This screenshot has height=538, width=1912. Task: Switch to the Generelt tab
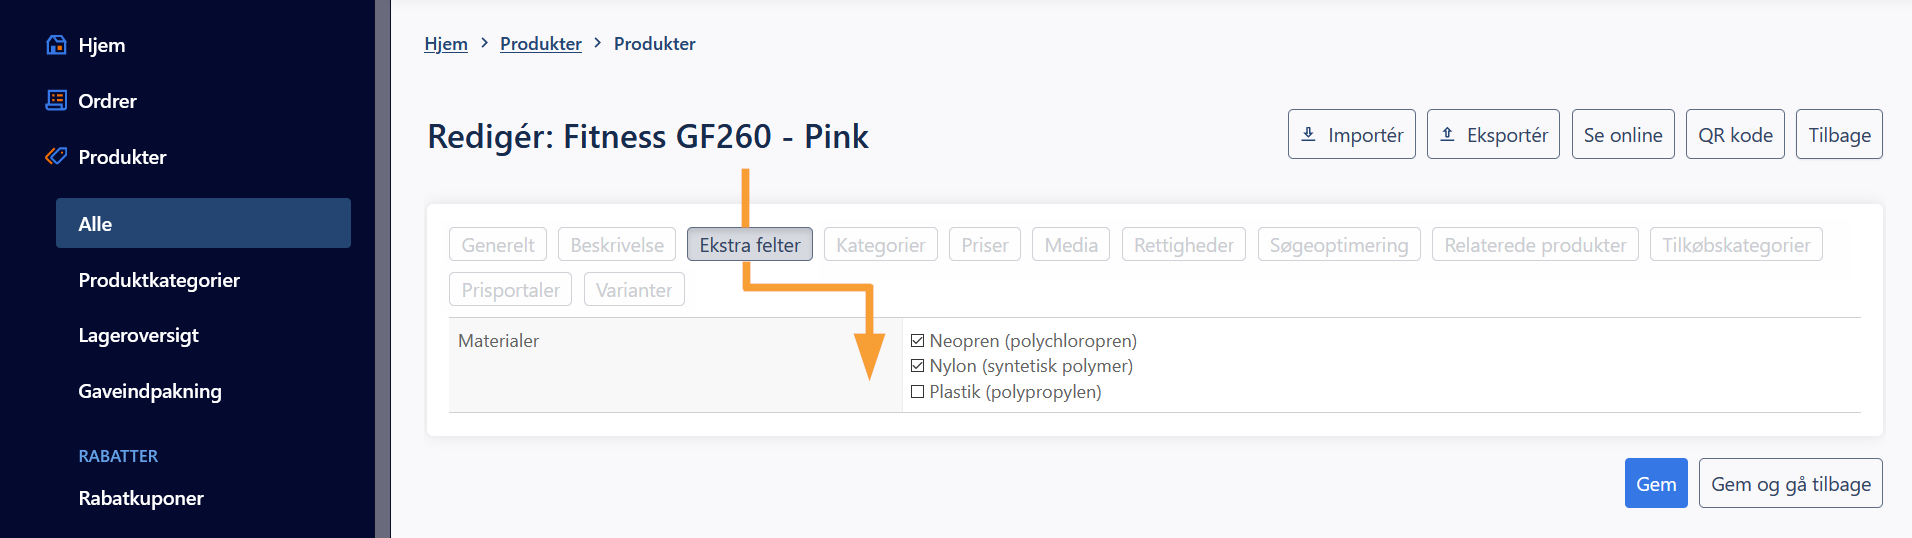click(x=498, y=245)
